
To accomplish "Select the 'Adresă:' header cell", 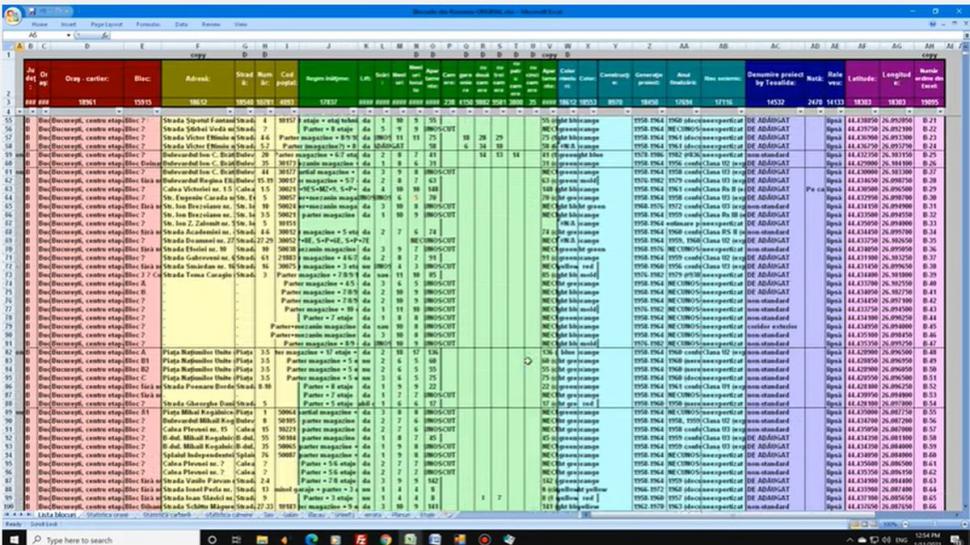I will [198, 79].
